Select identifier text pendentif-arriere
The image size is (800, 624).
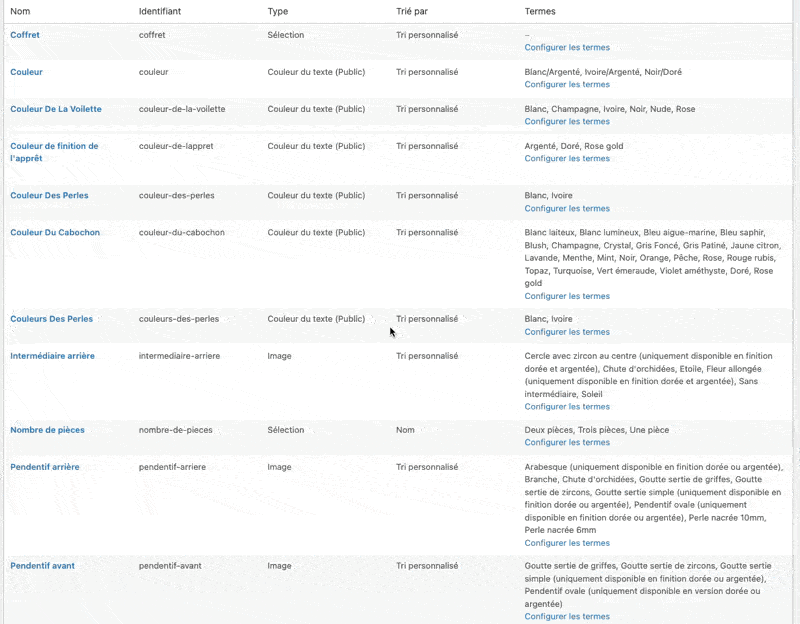pos(172,467)
